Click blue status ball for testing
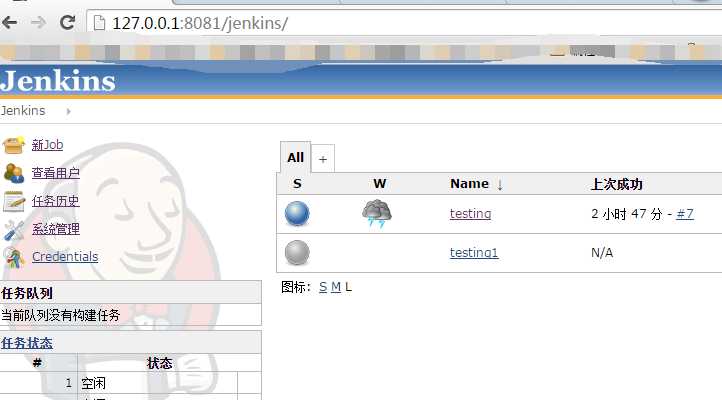This screenshot has height=400, width=722. [x=297, y=214]
